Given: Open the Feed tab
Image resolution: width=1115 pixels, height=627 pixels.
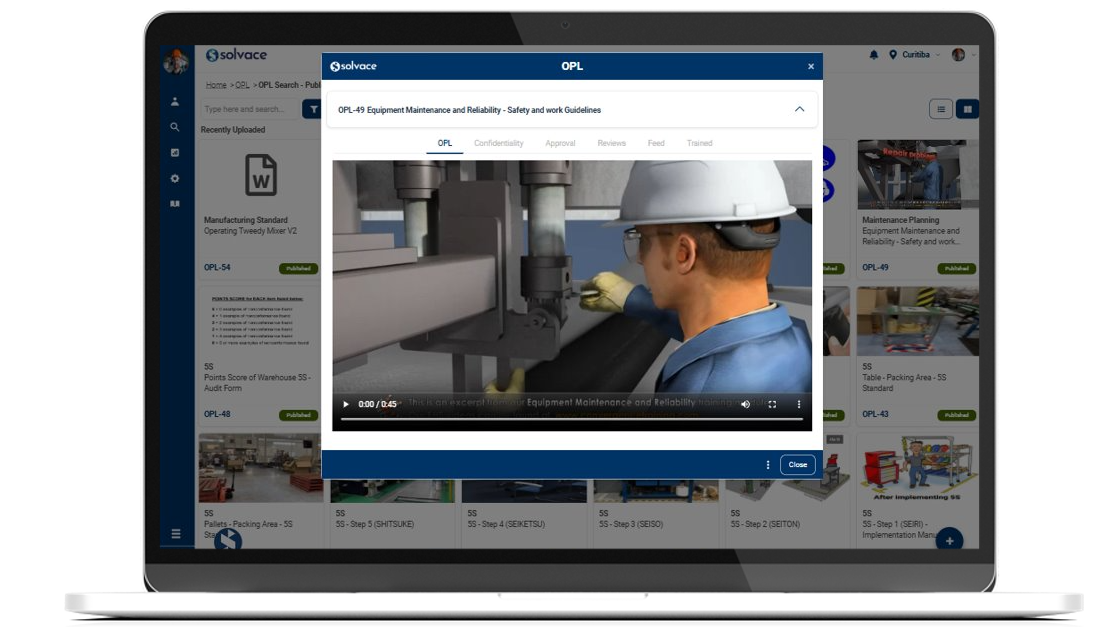Looking at the screenshot, I should pyautogui.click(x=656, y=143).
